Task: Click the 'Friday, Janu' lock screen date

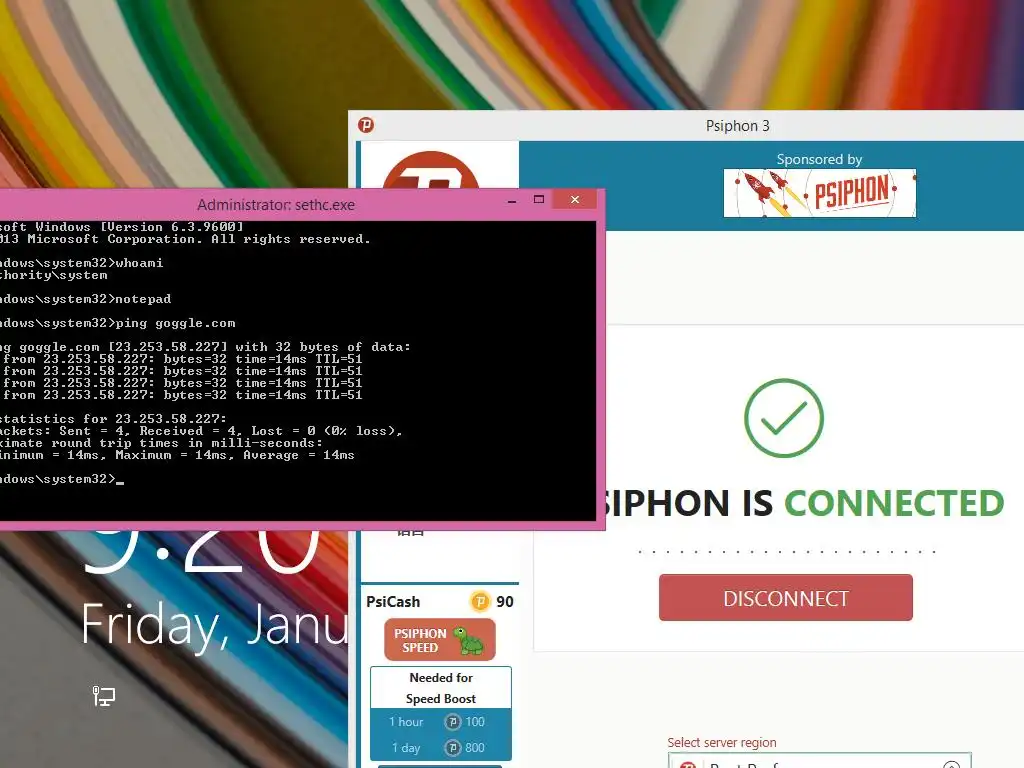Action: [x=216, y=624]
